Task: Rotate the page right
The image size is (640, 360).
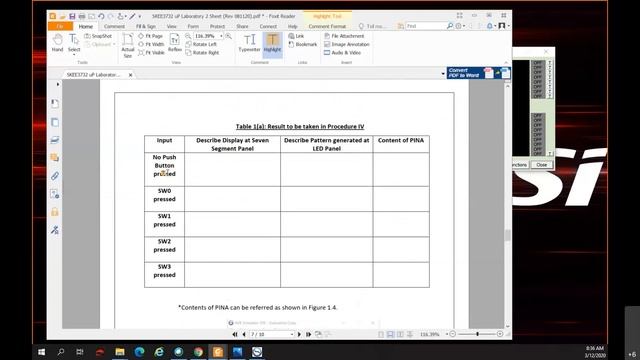Action: (202, 53)
